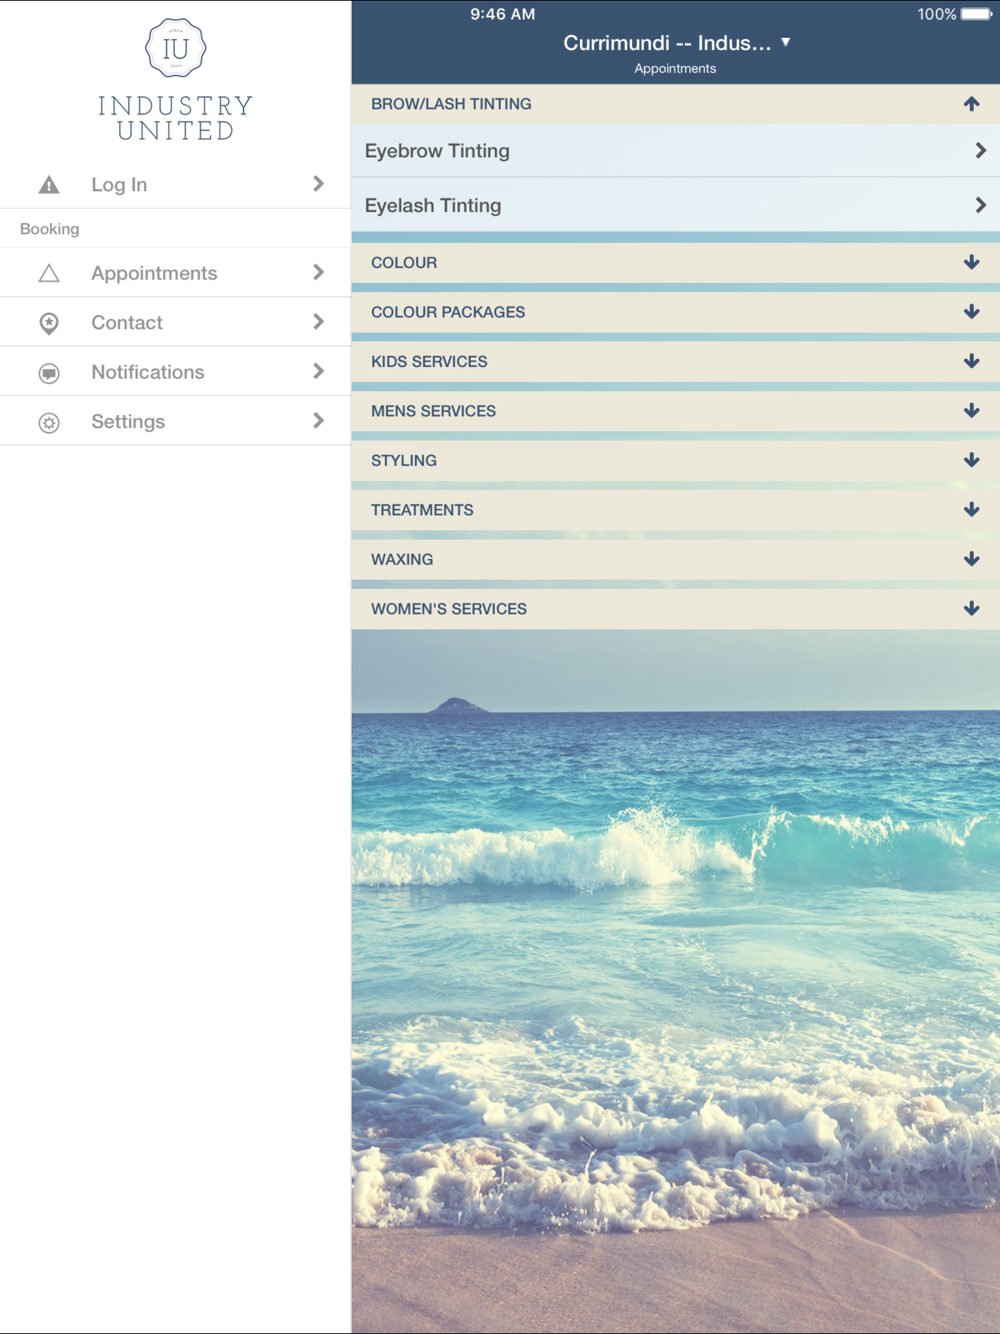Click the speech bubble icon beside Notifications
The image size is (1000, 1334).
[x=49, y=373]
